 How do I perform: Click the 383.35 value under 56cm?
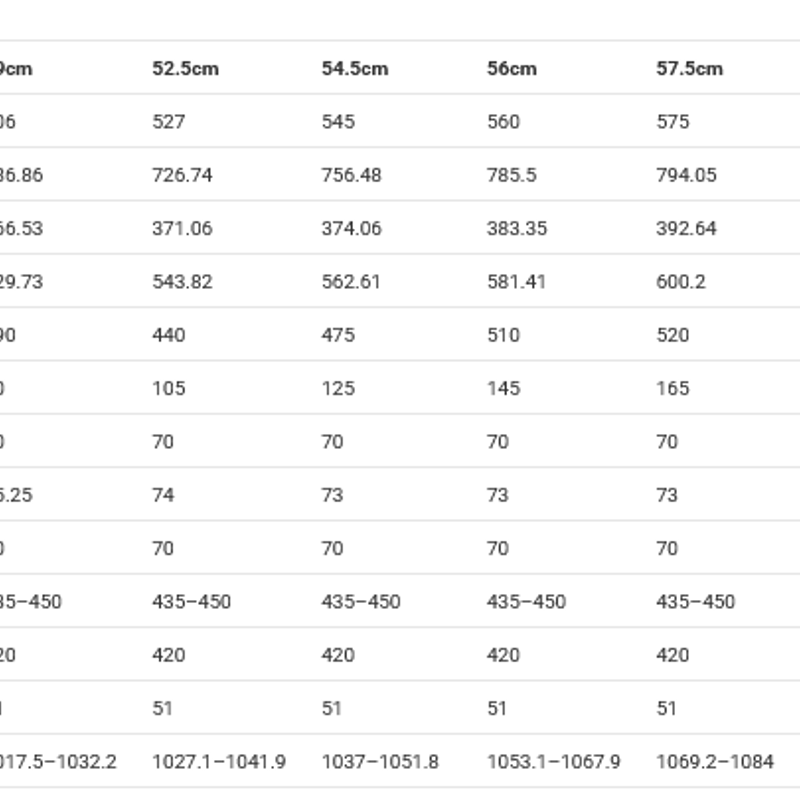point(517,229)
